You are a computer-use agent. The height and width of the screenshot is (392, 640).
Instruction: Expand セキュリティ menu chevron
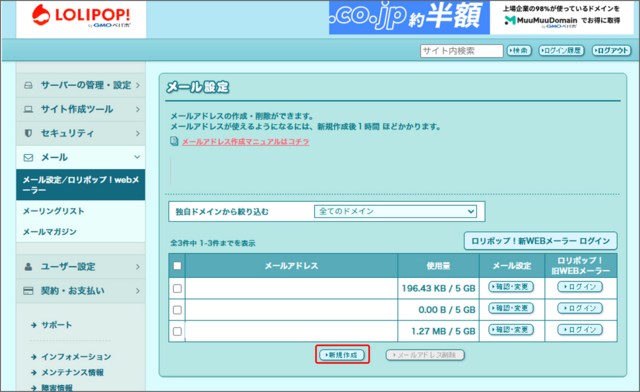click(138, 134)
